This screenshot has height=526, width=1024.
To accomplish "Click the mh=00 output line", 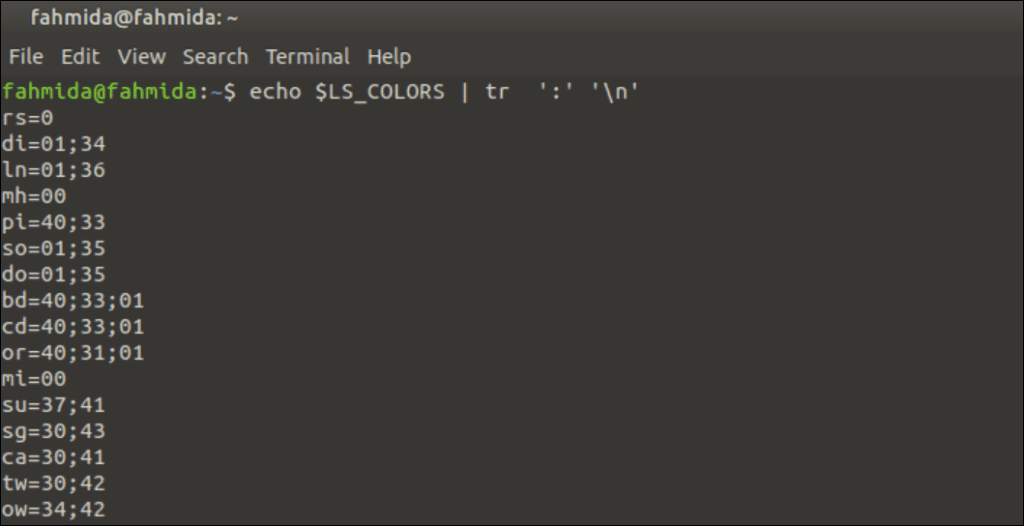I will [34, 196].
